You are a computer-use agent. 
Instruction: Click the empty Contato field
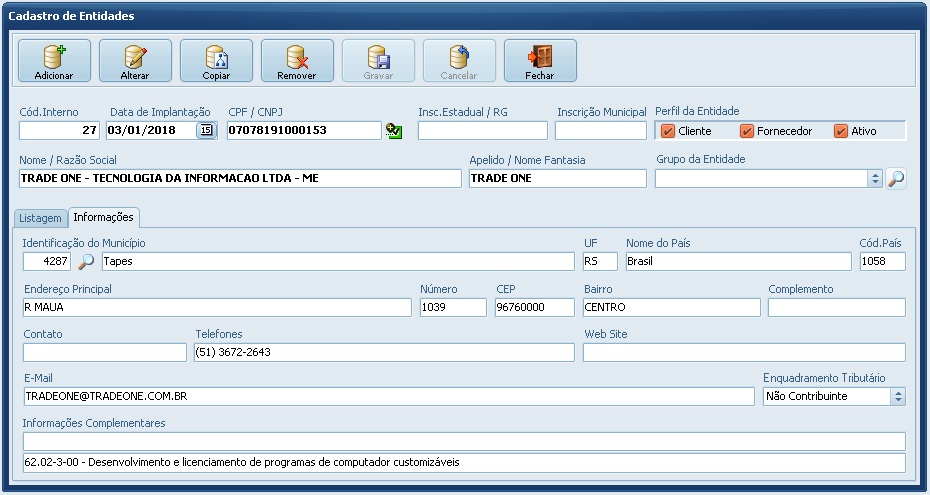pyautogui.click(x=105, y=353)
